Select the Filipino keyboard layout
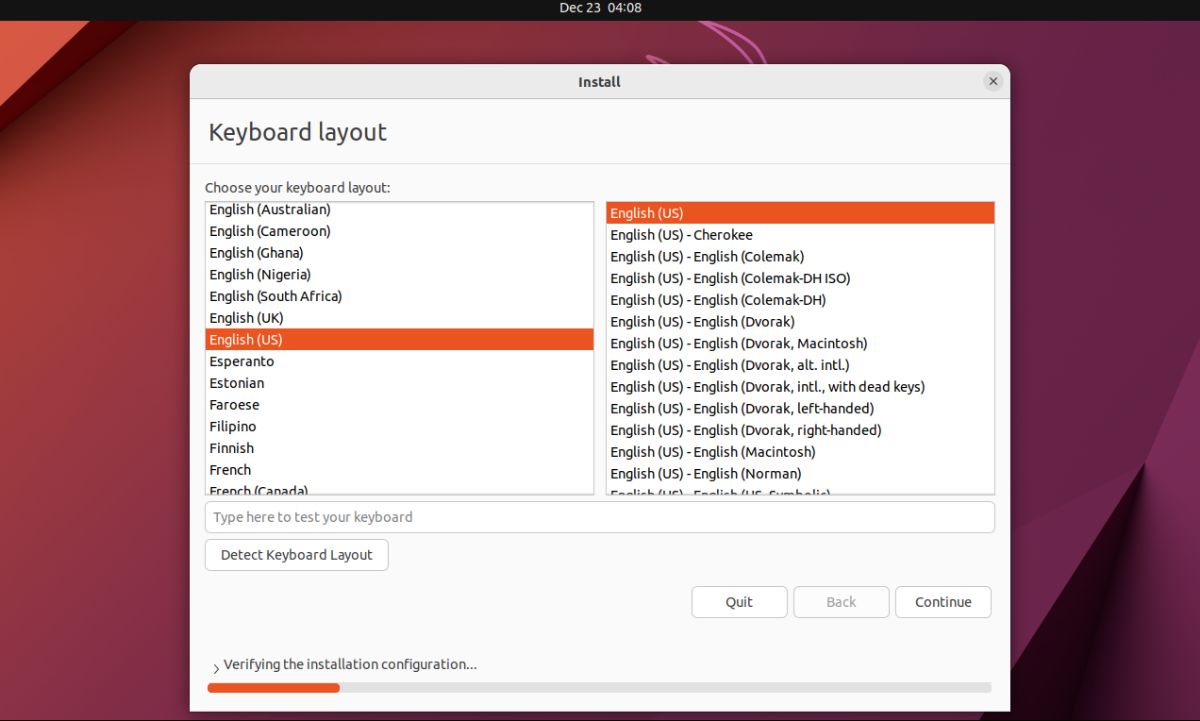Viewport: 1200px width, 721px height. pyautogui.click(x=233, y=426)
